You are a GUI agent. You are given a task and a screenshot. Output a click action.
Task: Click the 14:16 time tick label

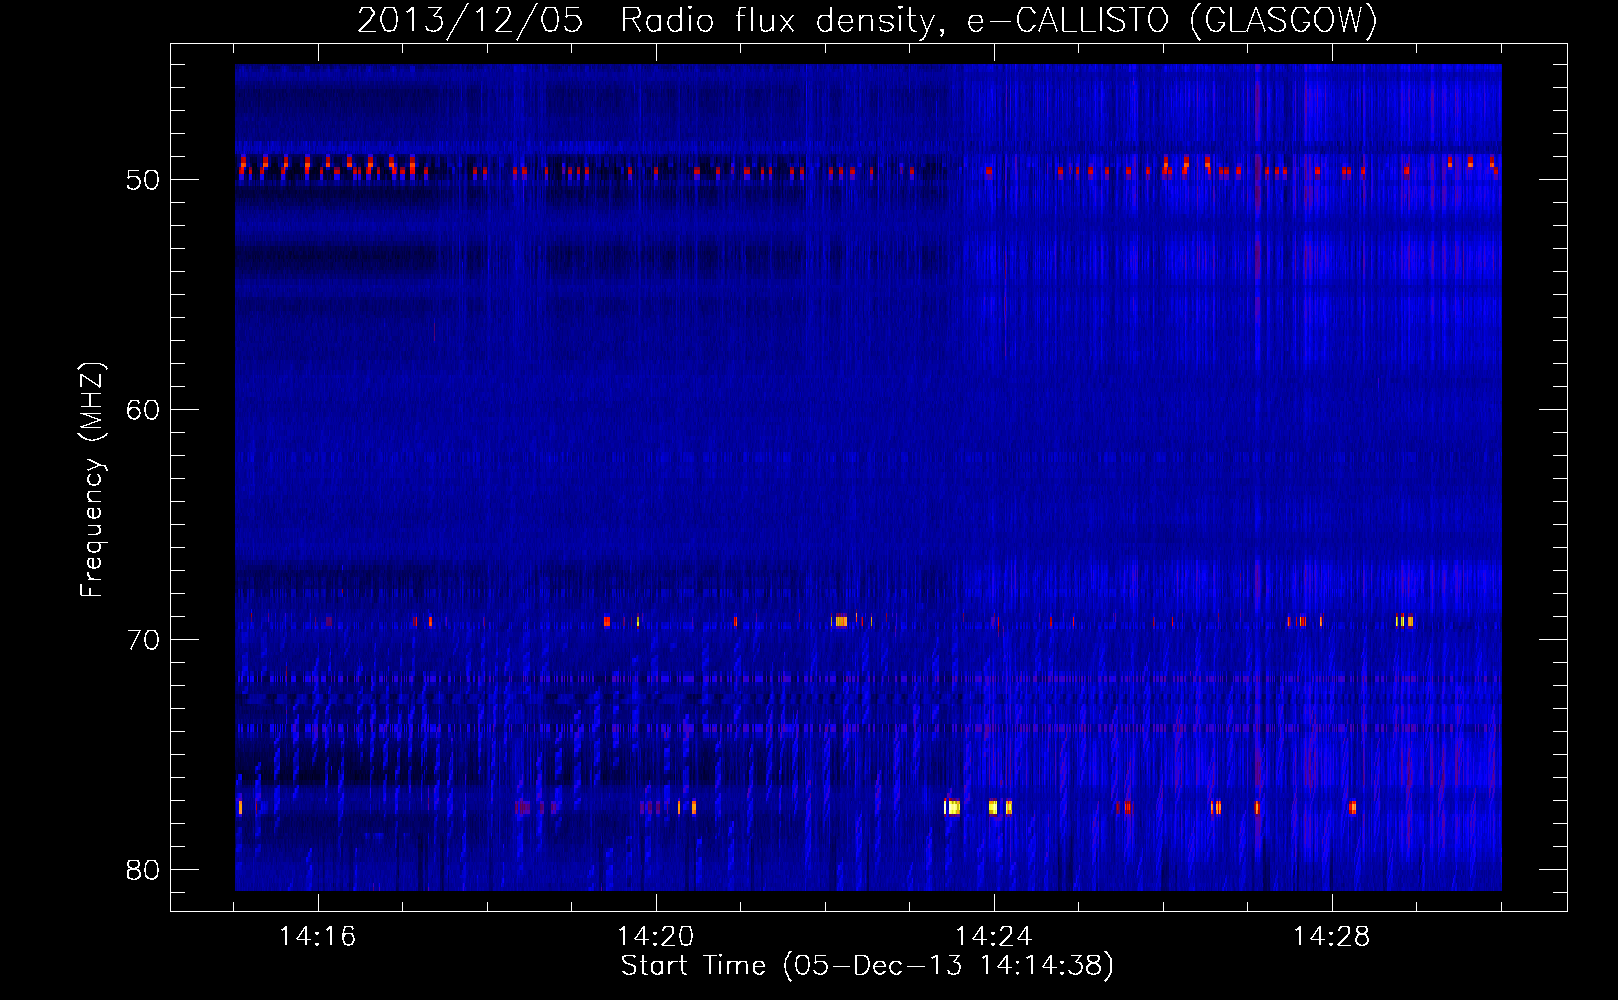pos(317,937)
